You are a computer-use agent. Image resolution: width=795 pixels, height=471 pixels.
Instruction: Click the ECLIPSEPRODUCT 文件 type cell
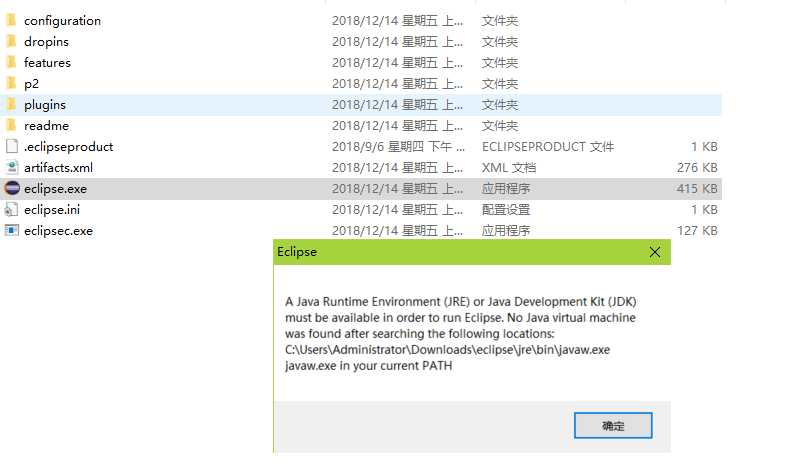pos(548,147)
